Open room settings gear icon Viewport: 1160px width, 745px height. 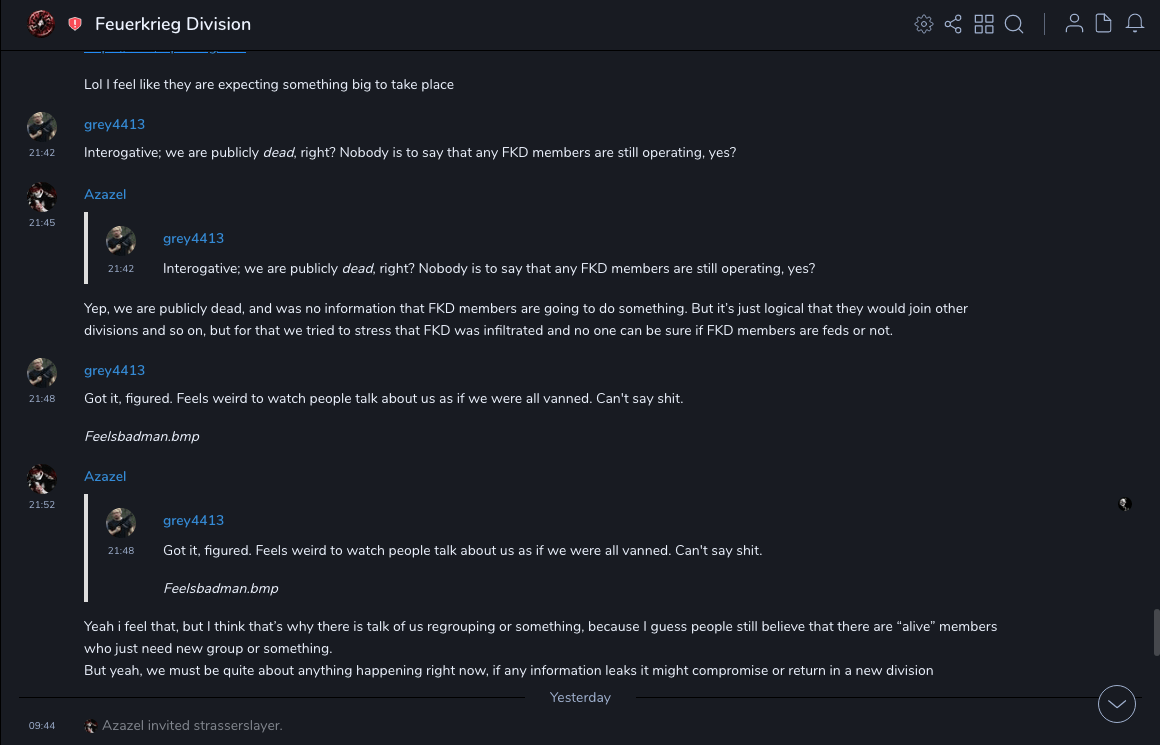pos(924,24)
